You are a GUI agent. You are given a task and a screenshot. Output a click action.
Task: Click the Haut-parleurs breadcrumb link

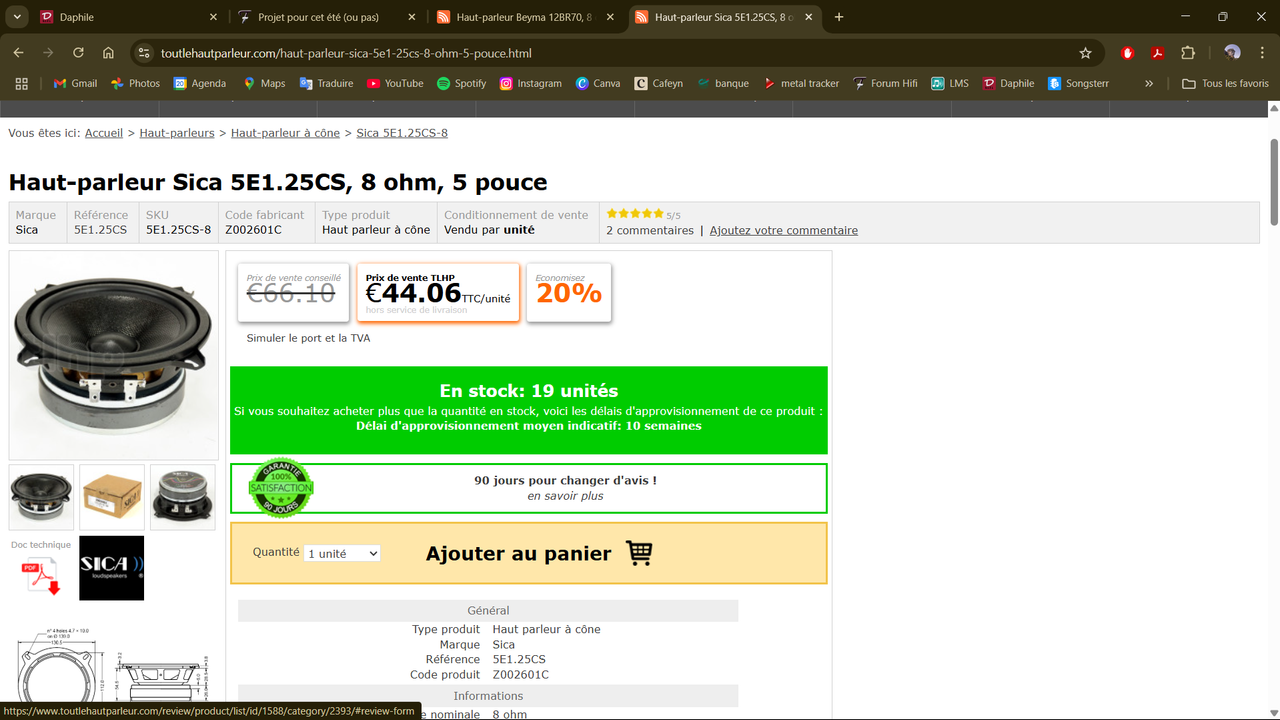(x=177, y=133)
